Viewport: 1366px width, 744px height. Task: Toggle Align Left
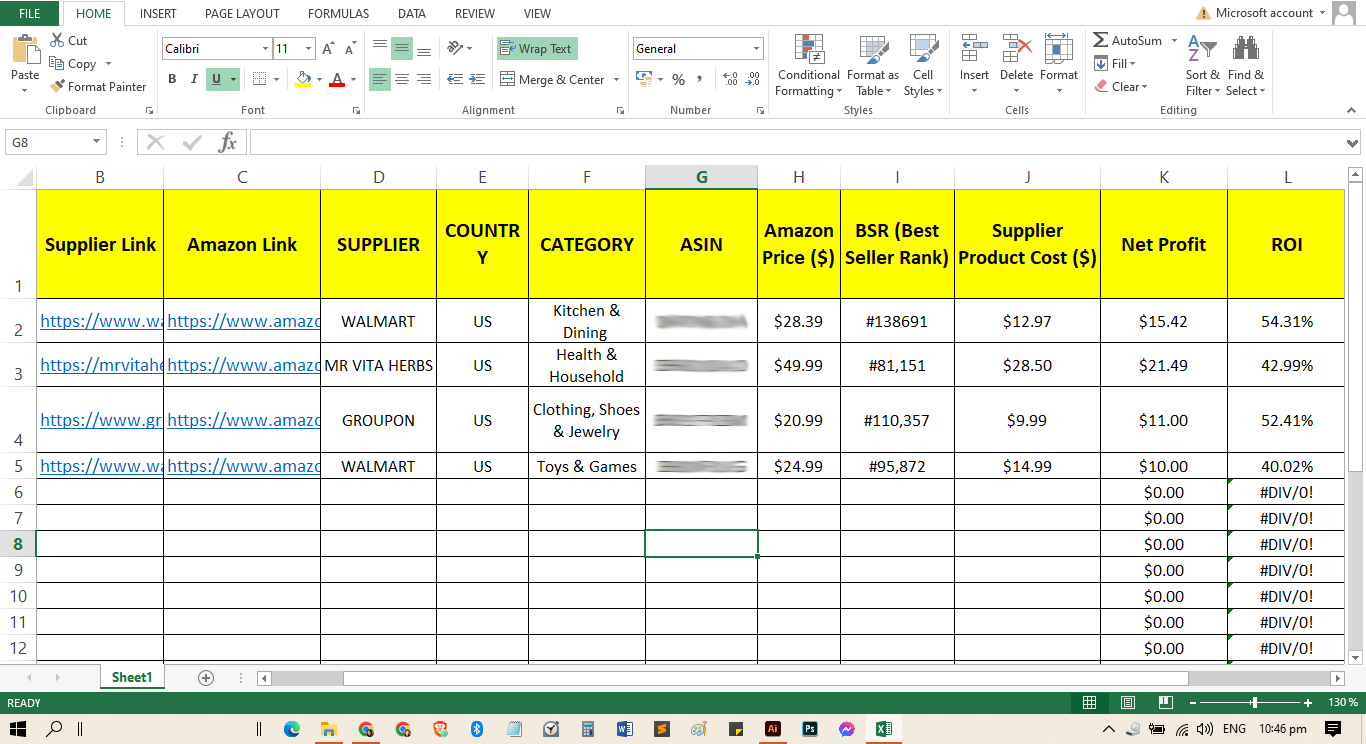point(380,79)
